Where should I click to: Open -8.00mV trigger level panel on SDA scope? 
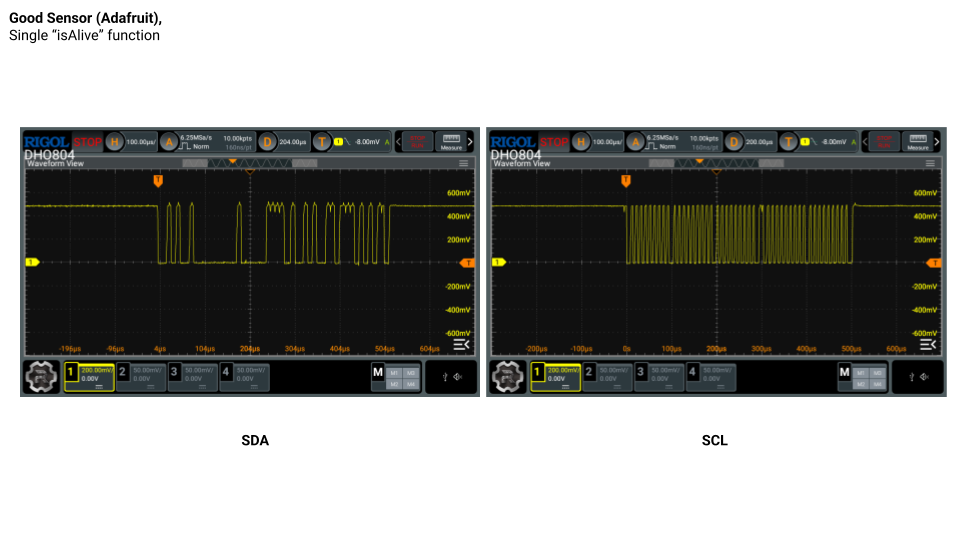(x=362, y=142)
